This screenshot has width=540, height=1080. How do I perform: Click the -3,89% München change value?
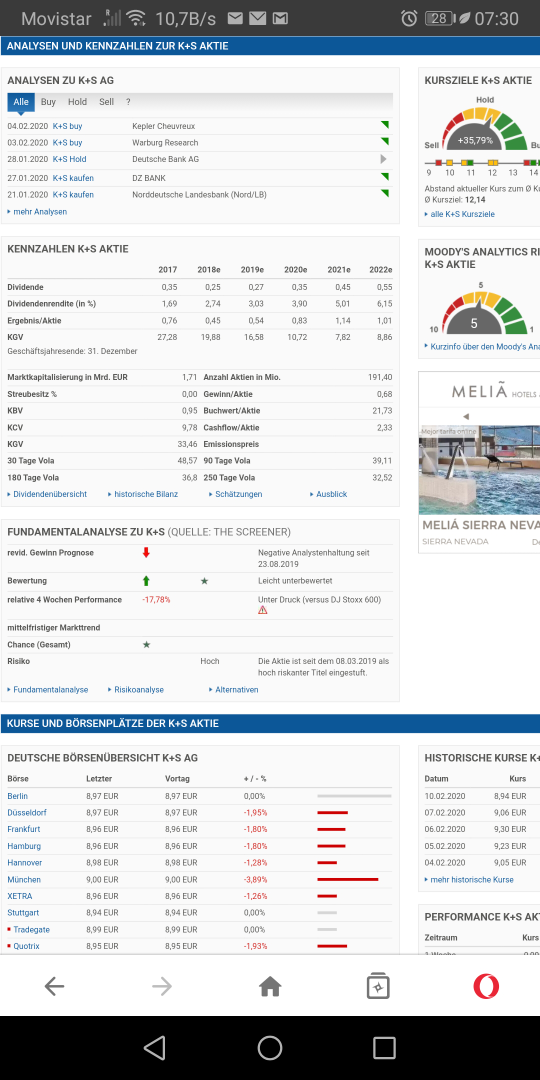[255, 879]
